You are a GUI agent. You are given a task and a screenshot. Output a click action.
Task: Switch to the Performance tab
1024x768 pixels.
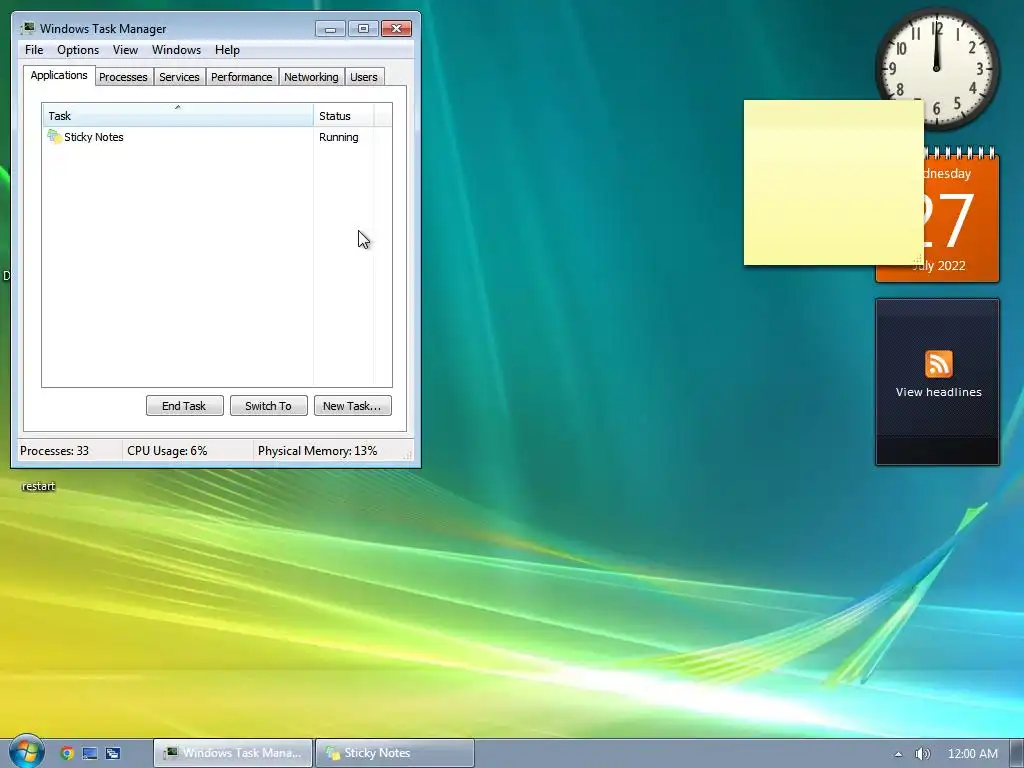coord(242,77)
